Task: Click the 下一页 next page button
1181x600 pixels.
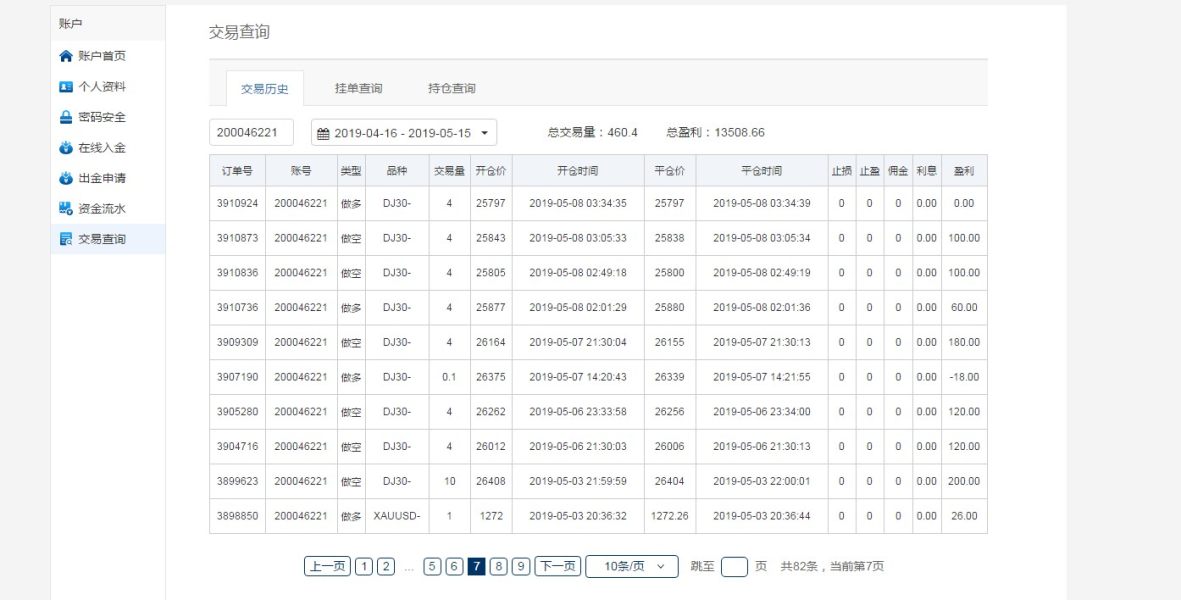Action: 557,567
